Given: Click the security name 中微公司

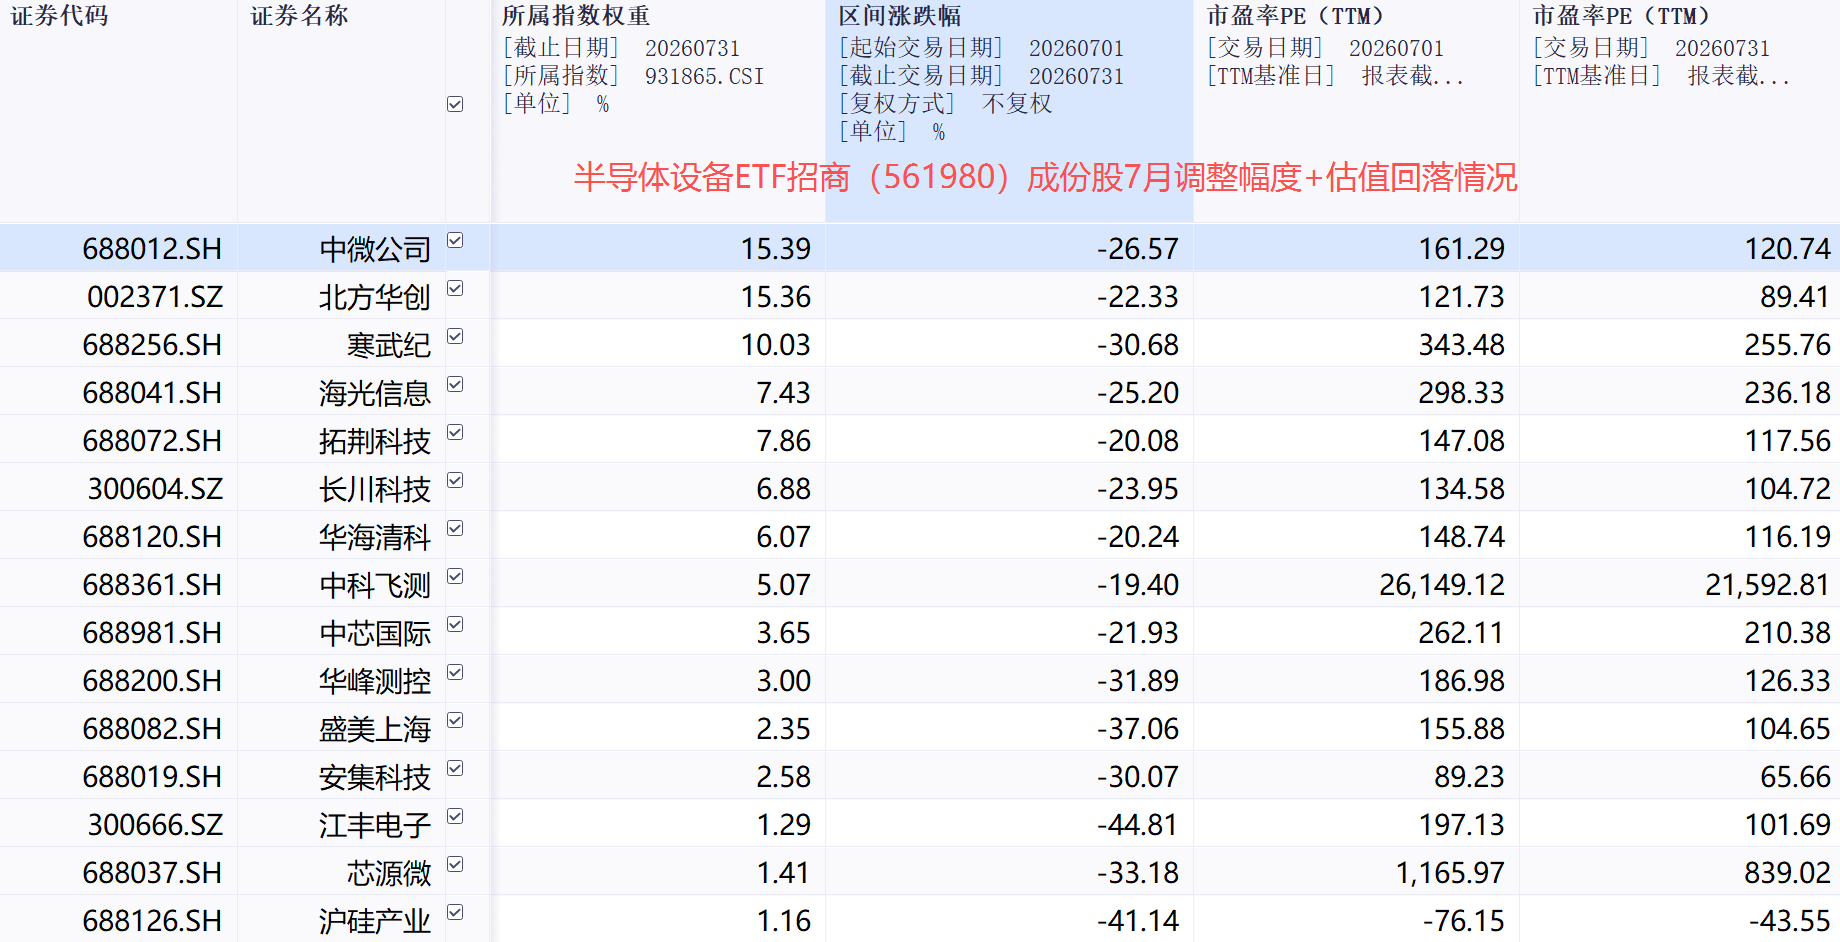Looking at the screenshot, I should pyautogui.click(x=375, y=248).
